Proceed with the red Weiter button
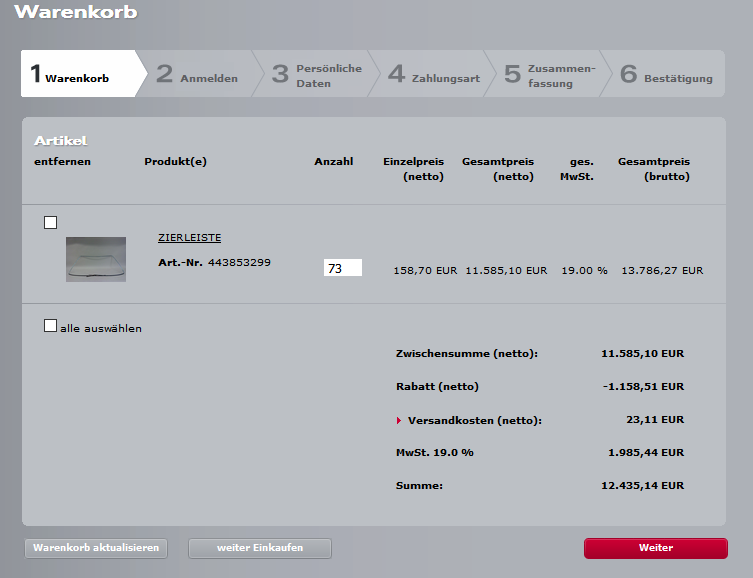Screen dimensions: 753x578 (655, 548)
